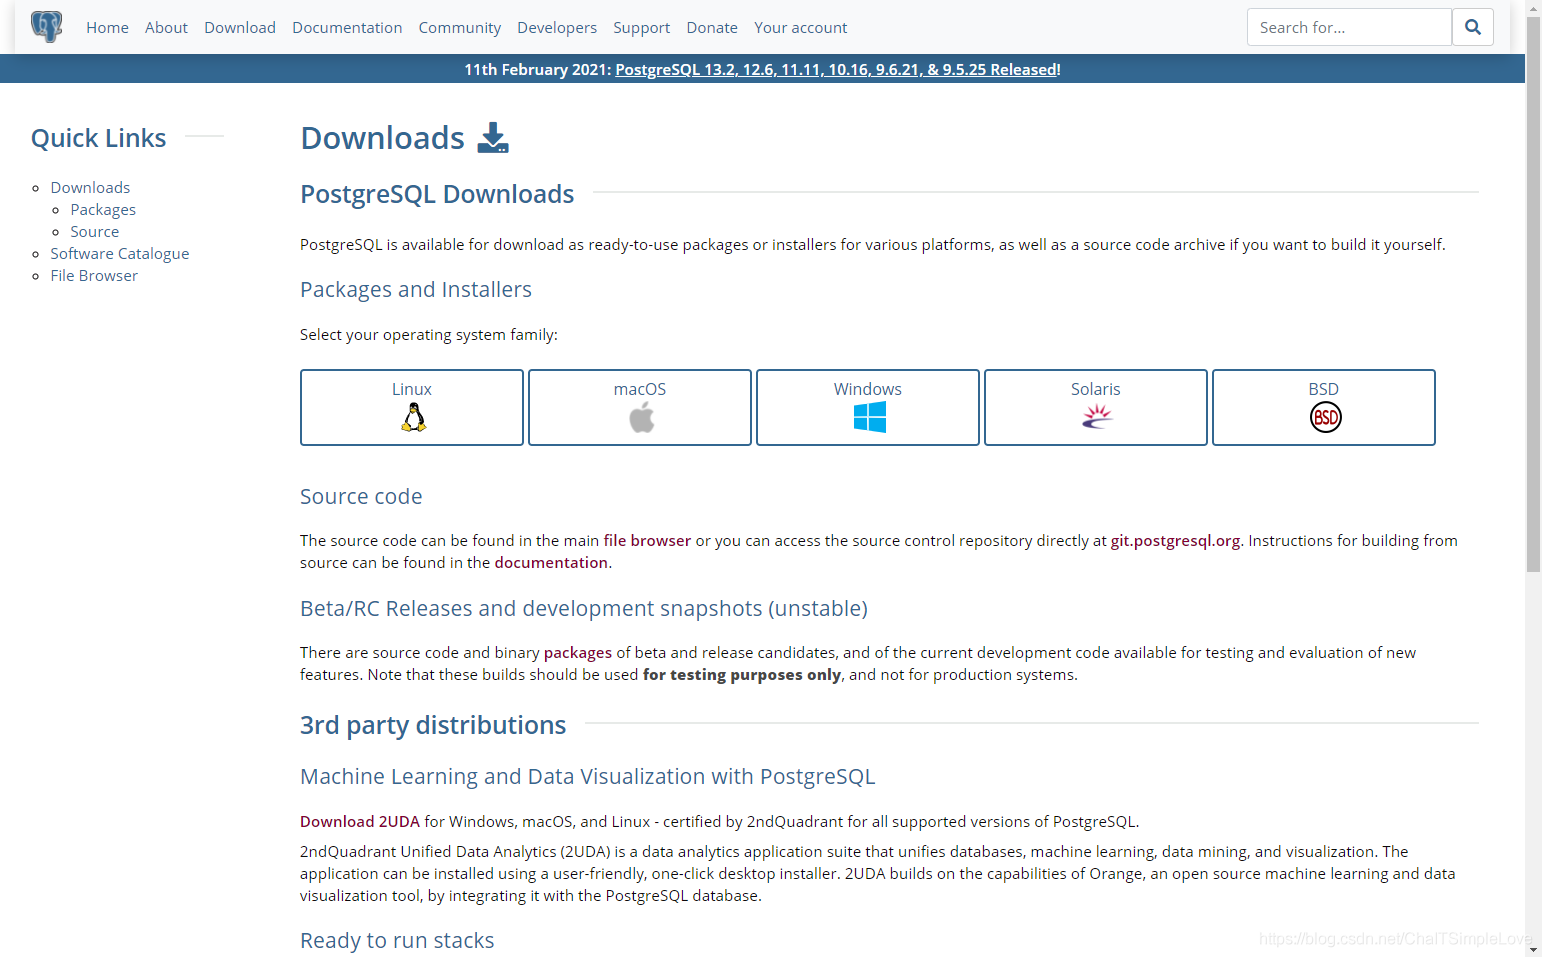Follow the git.postgresql.org link
Viewport: 1542px width, 957px height.
point(1174,540)
